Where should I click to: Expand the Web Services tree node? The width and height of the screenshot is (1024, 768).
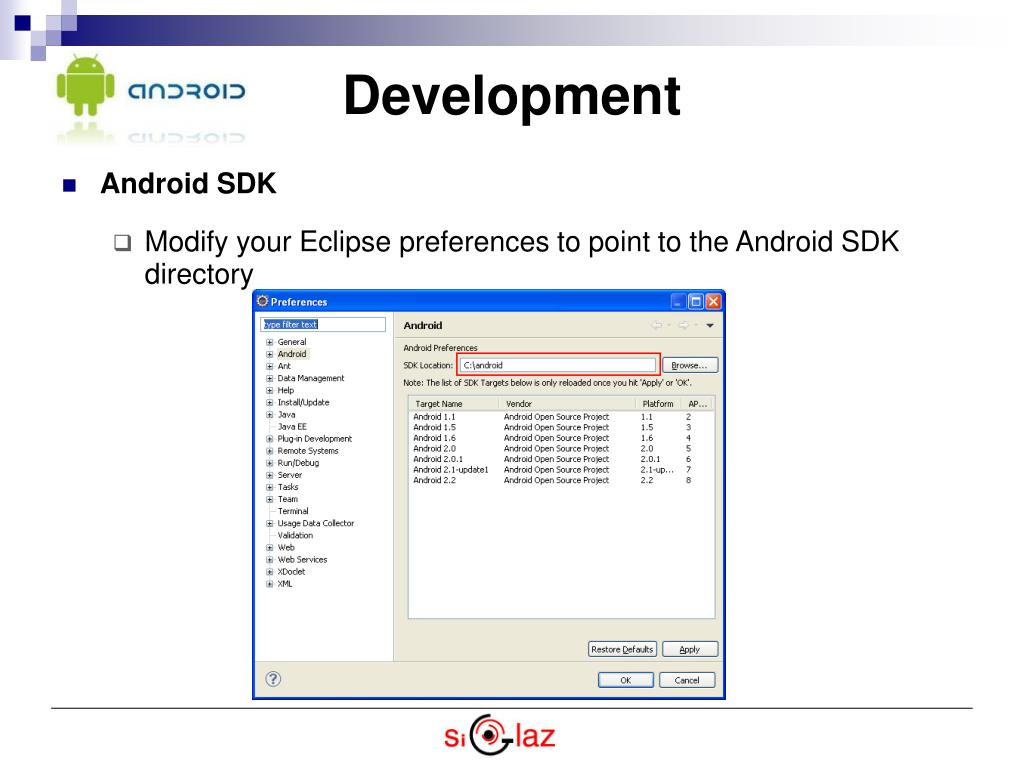pos(270,560)
